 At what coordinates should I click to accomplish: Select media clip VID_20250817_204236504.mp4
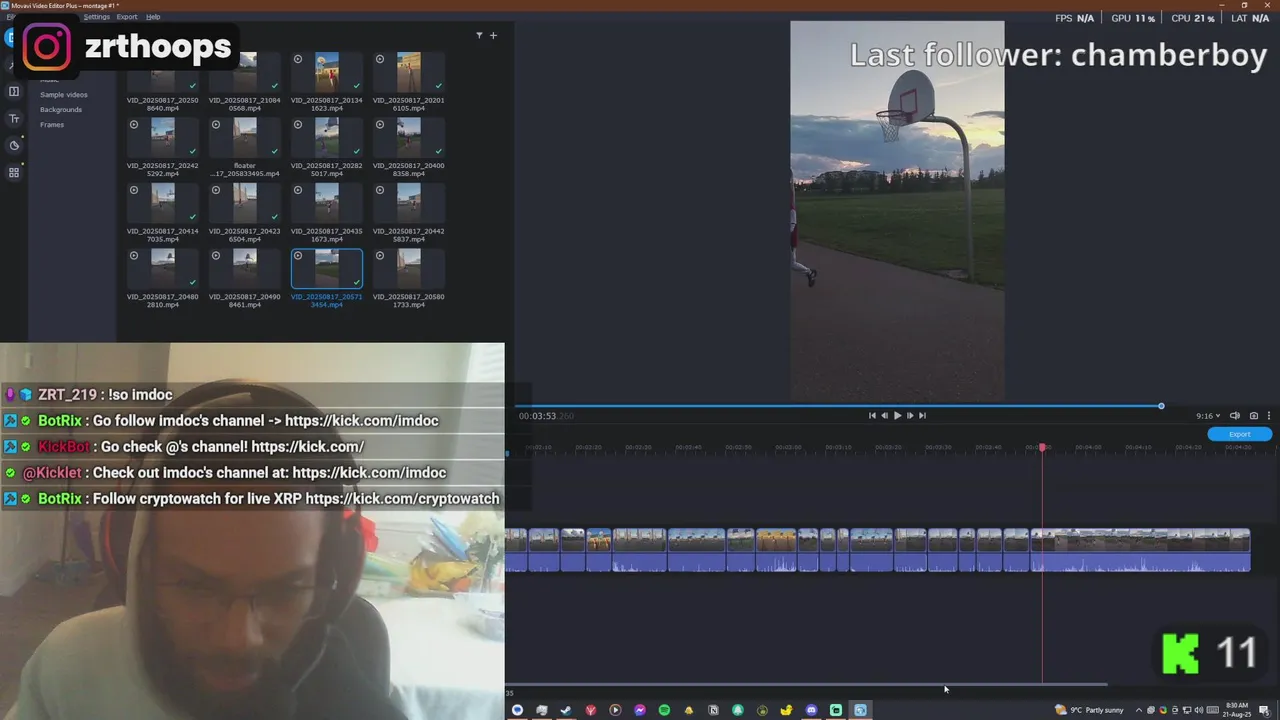click(245, 203)
